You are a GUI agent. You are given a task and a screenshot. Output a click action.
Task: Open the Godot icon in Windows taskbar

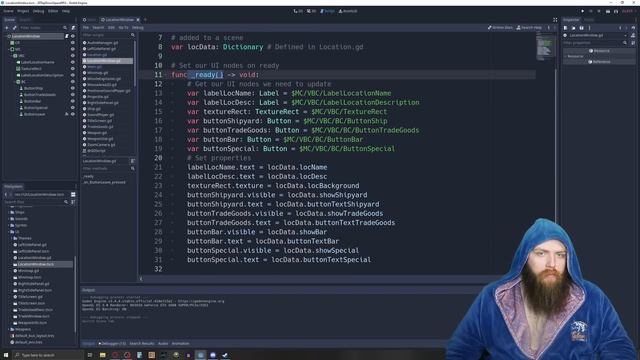point(200,355)
